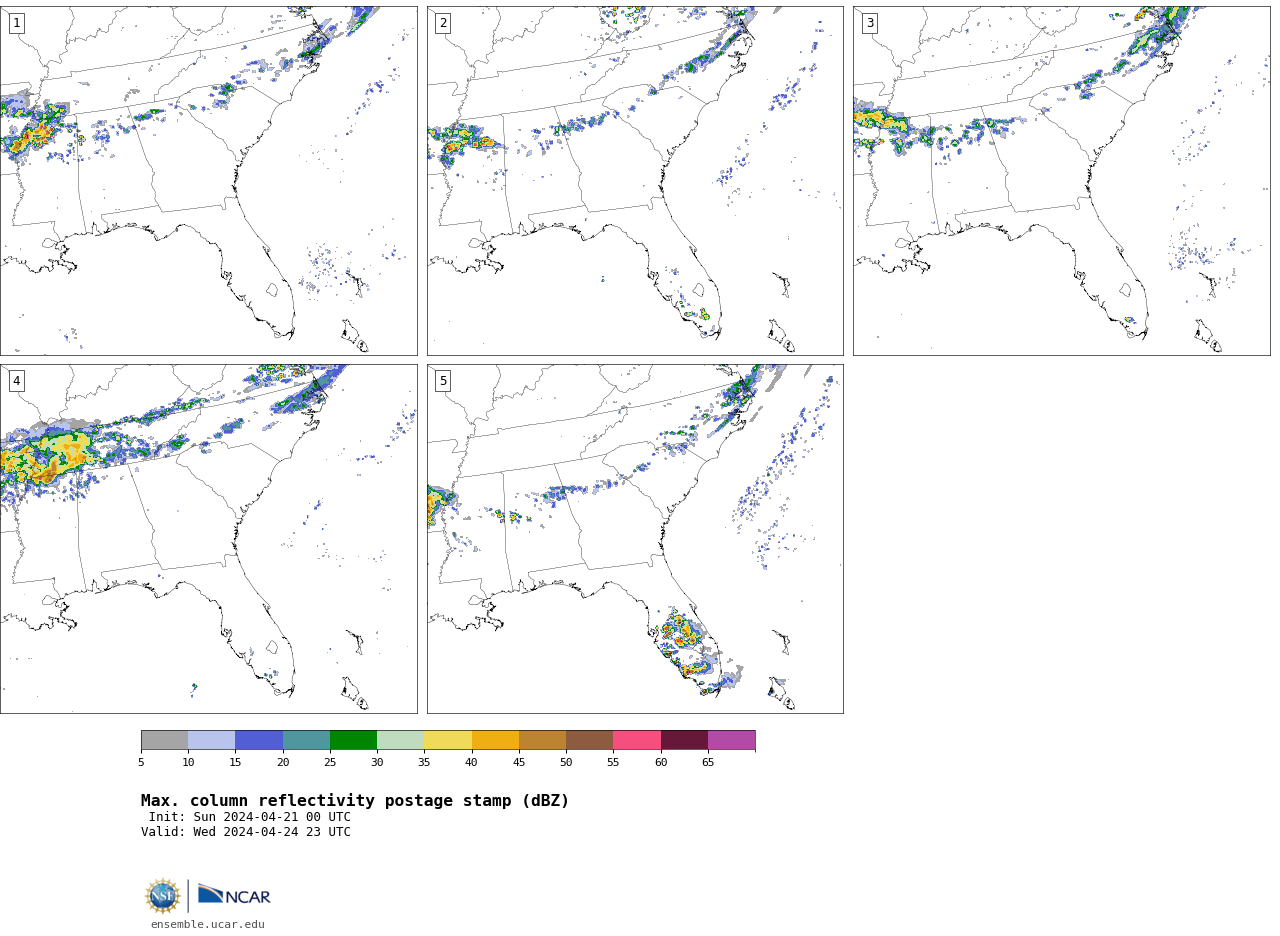Screen dimensions: 1280x936
Task: Open ensemble member 5 map panel
Action: [635, 539]
